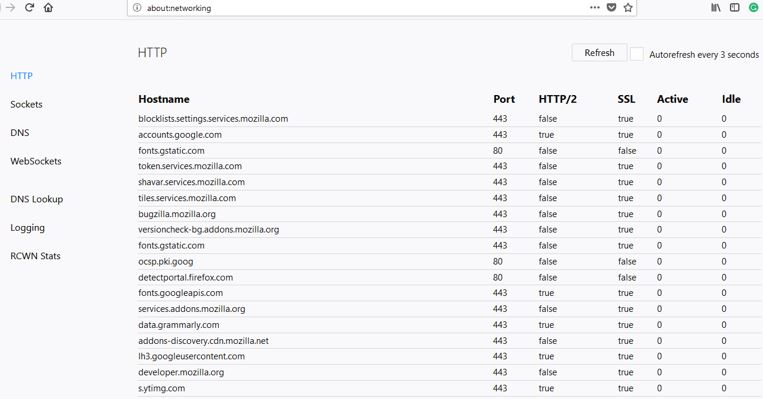Select bugzilla.mozilla.org hostname
Image resolution: width=763 pixels, height=399 pixels.
177,214
